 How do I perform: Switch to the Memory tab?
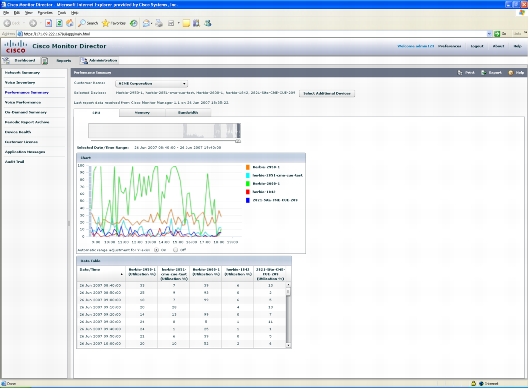(142, 113)
